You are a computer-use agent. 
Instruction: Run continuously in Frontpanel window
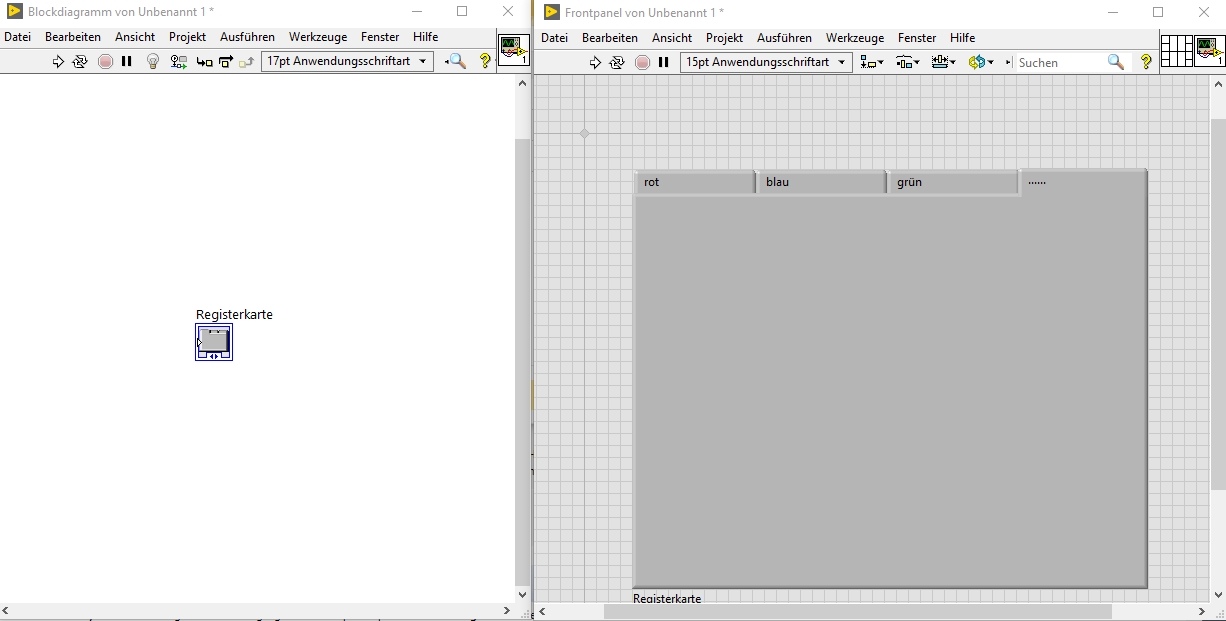617,62
